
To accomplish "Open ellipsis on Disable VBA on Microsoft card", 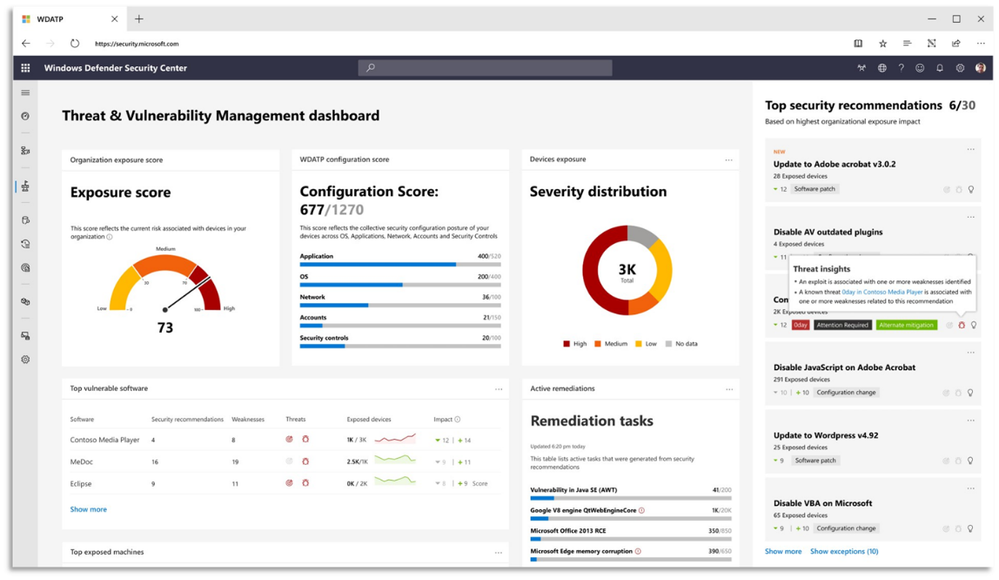I will (971, 489).
